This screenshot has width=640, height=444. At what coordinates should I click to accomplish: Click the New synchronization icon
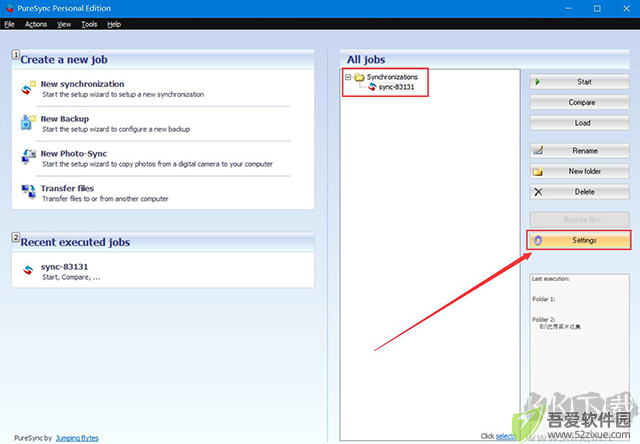29,88
